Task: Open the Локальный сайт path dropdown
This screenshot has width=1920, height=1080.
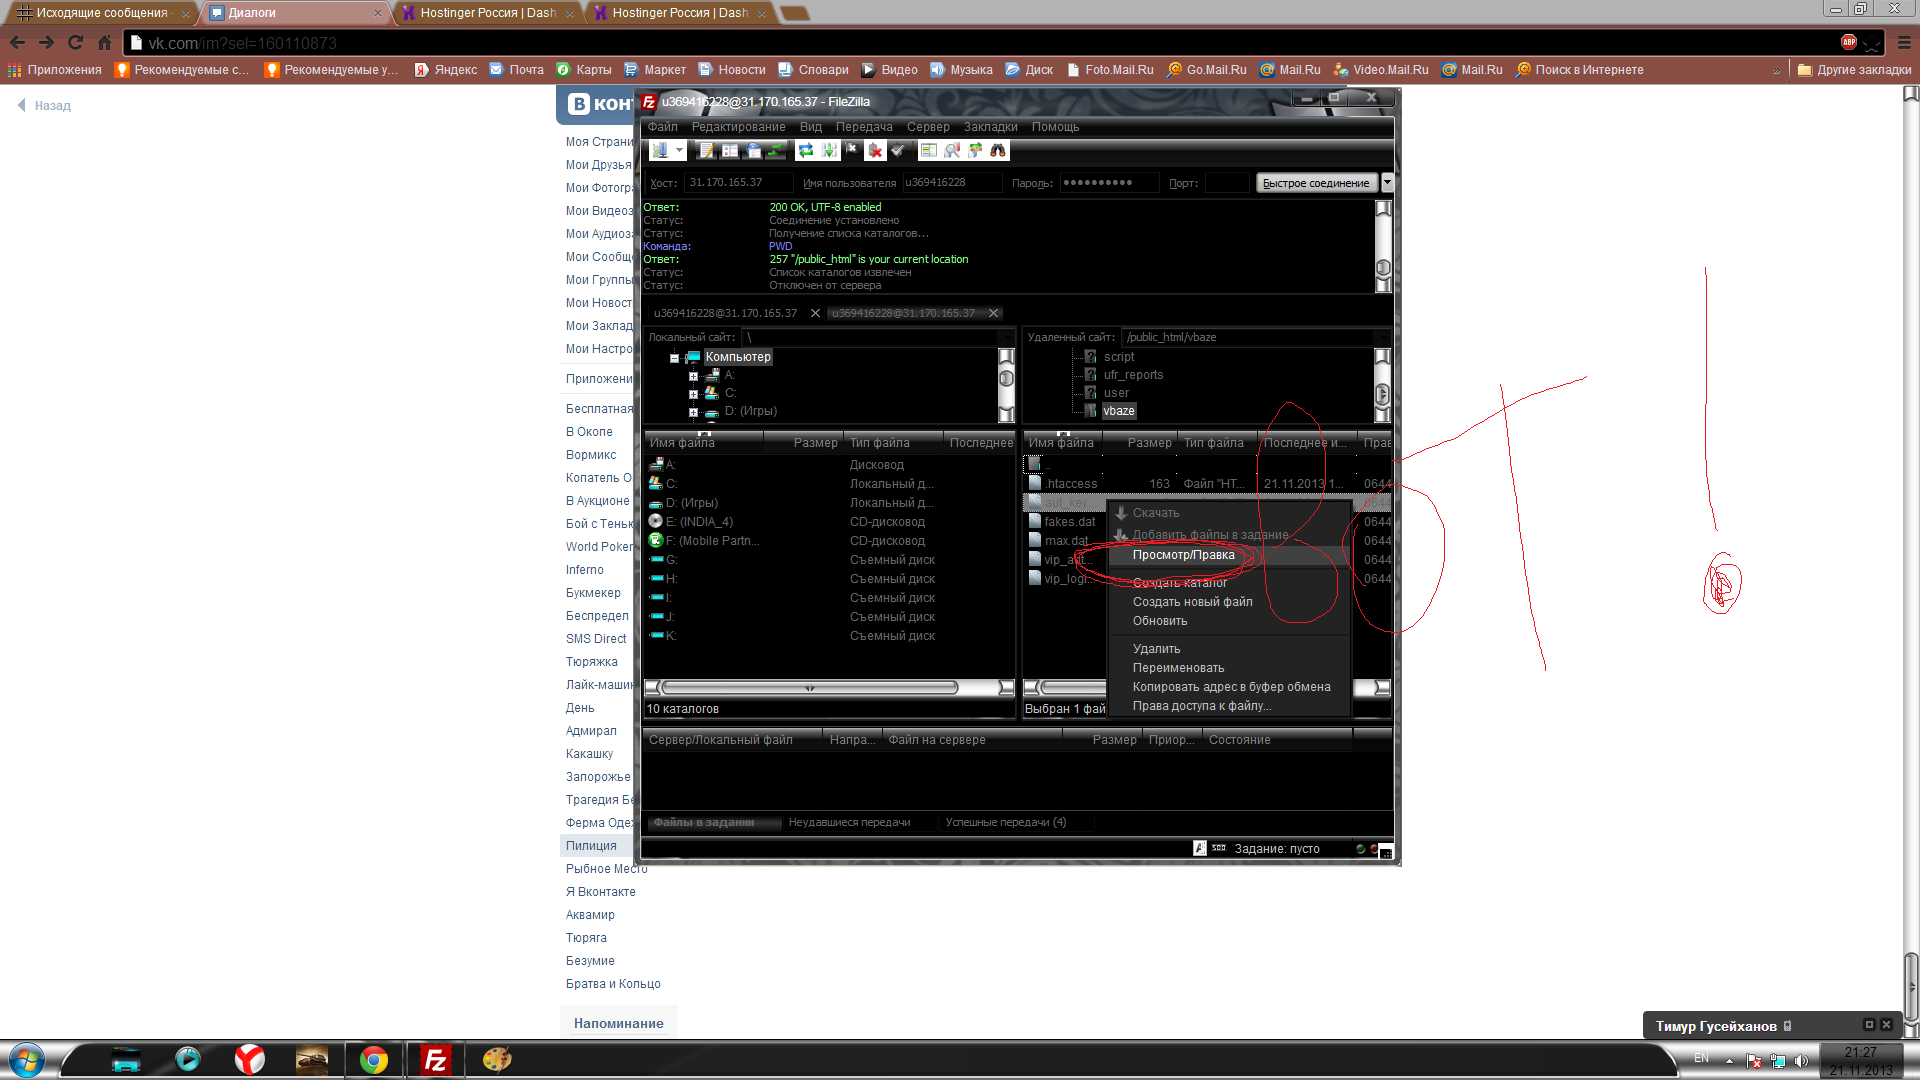Action: click(1007, 338)
